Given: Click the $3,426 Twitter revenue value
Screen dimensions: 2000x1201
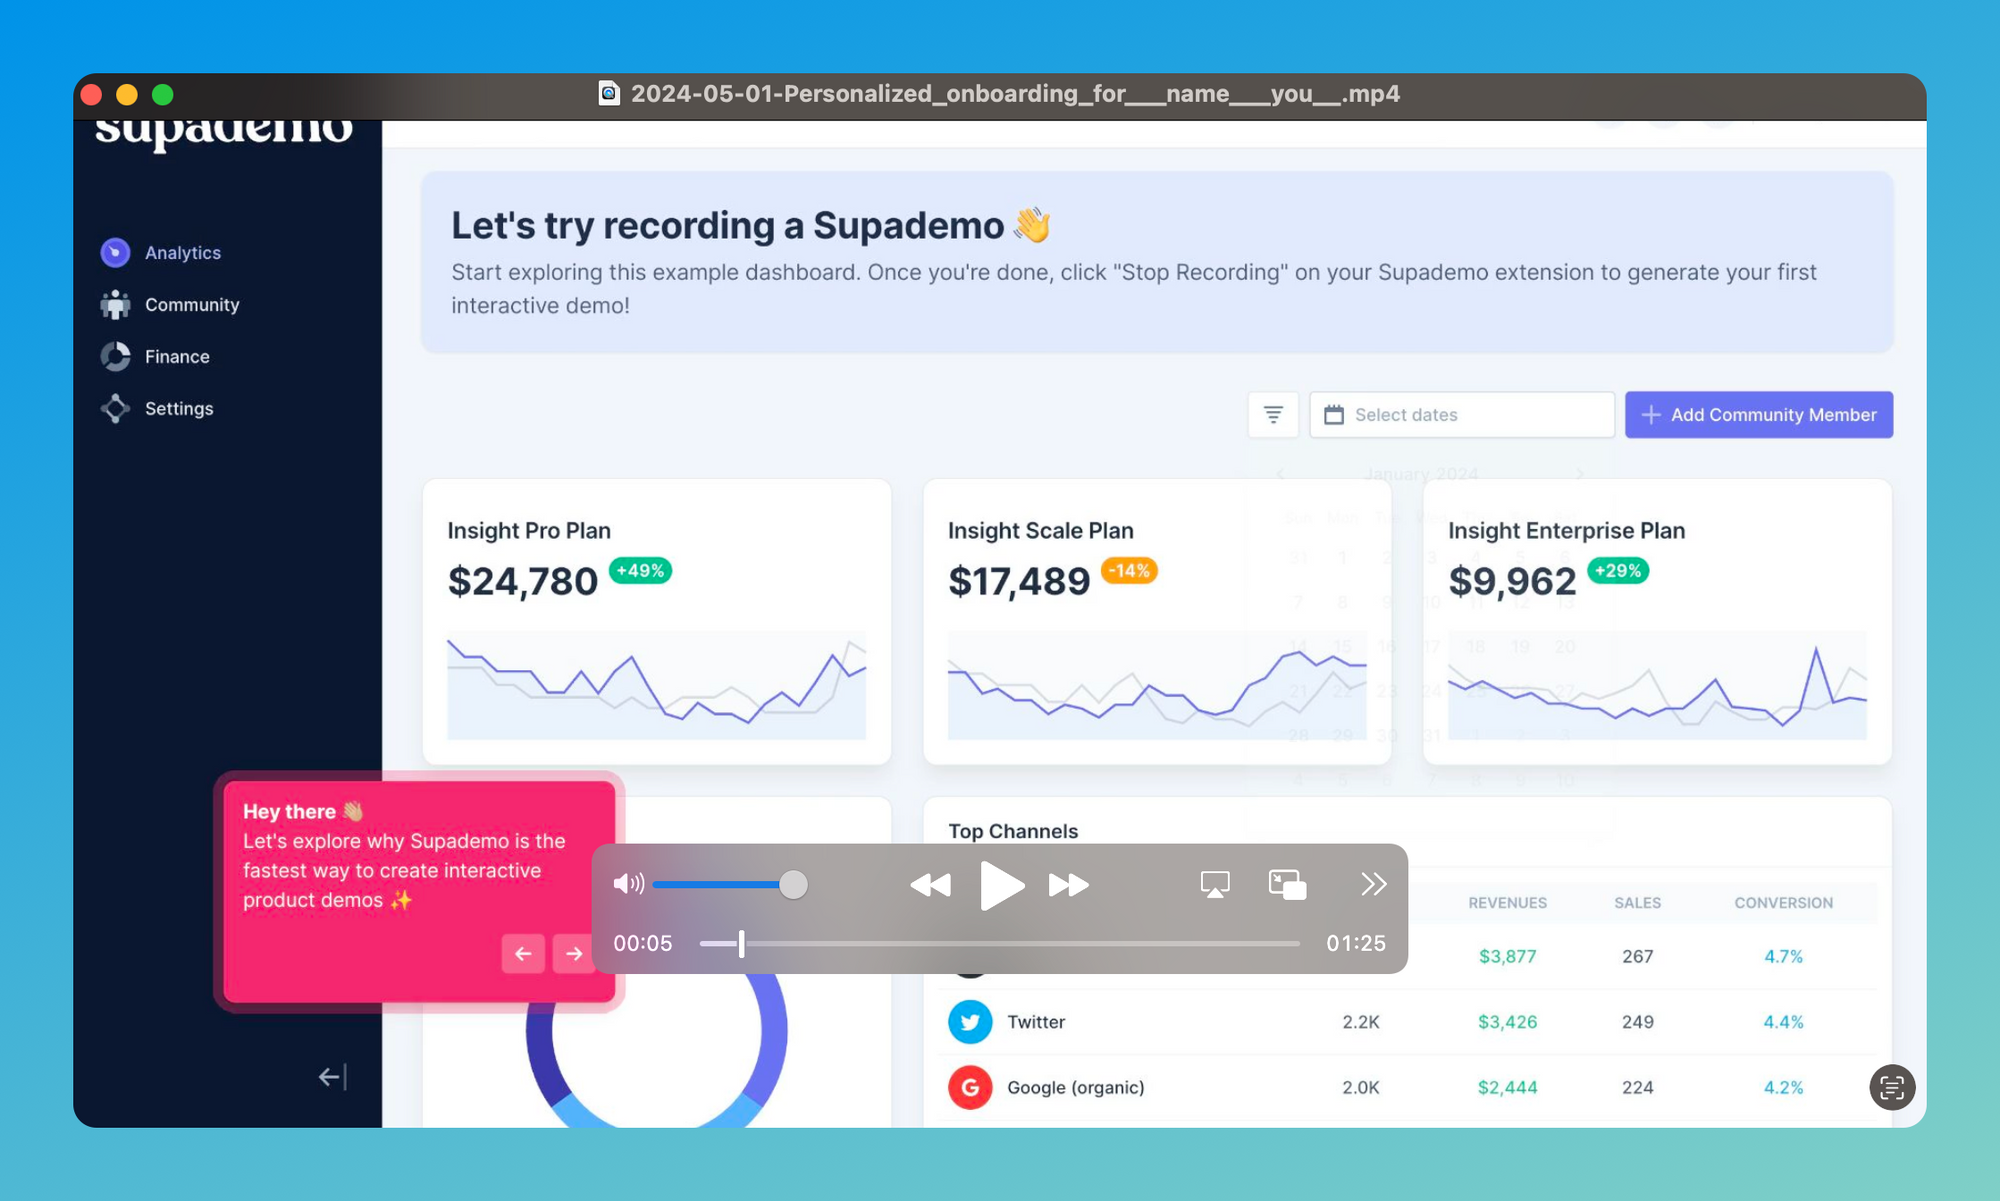Looking at the screenshot, I should click(x=1507, y=1022).
